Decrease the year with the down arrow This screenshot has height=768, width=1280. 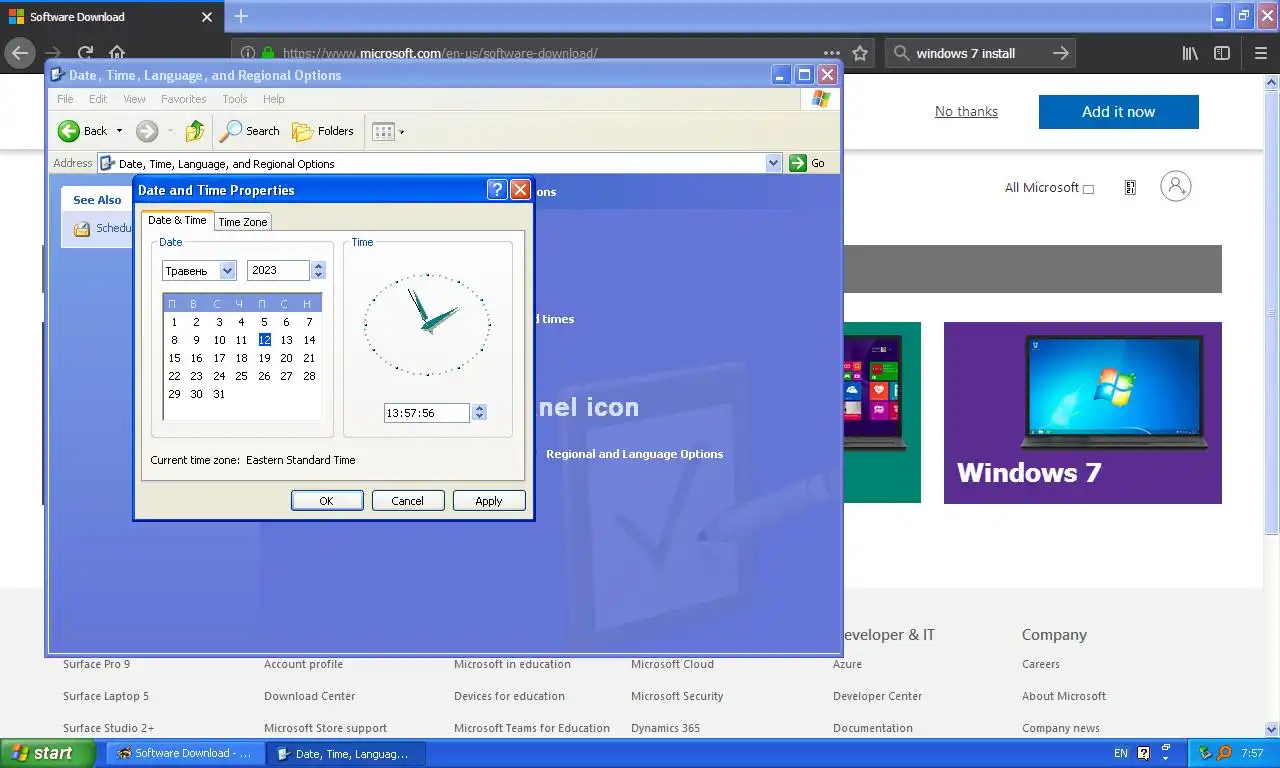click(318, 275)
